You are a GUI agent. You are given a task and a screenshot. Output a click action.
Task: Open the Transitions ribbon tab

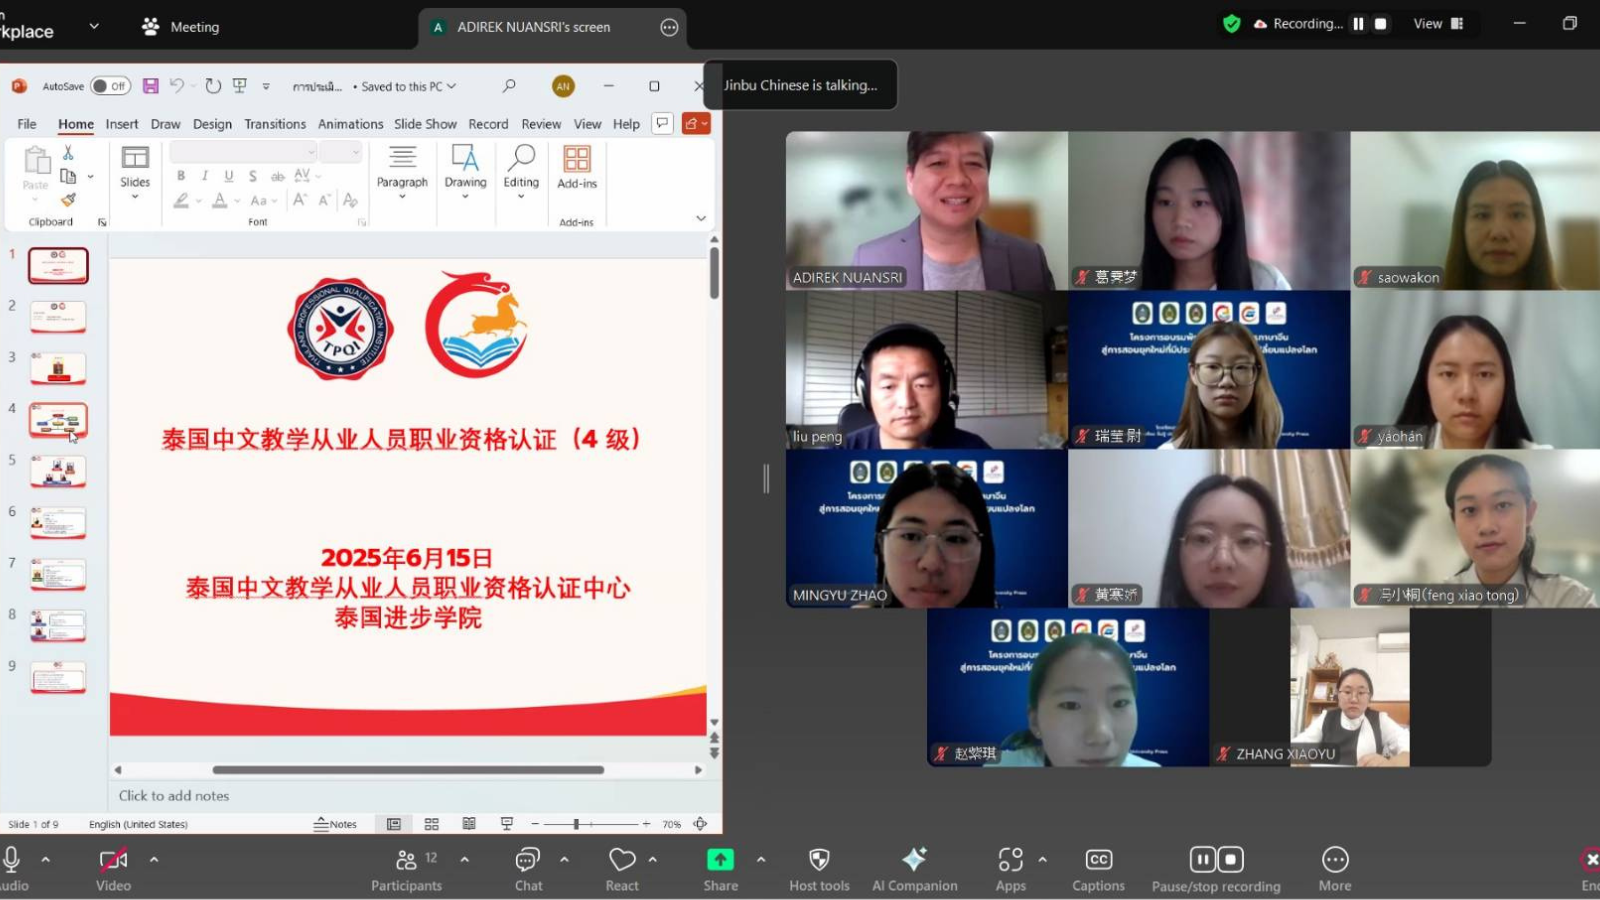coord(275,124)
